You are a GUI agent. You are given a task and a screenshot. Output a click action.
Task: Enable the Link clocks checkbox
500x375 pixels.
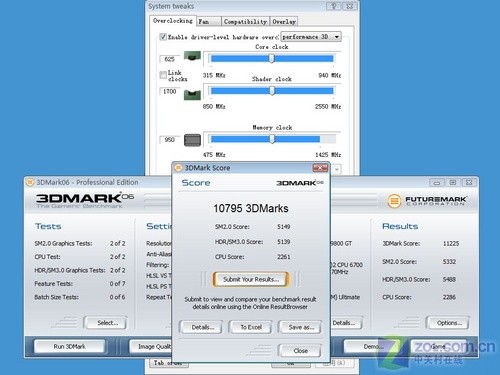tap(163, 75)
